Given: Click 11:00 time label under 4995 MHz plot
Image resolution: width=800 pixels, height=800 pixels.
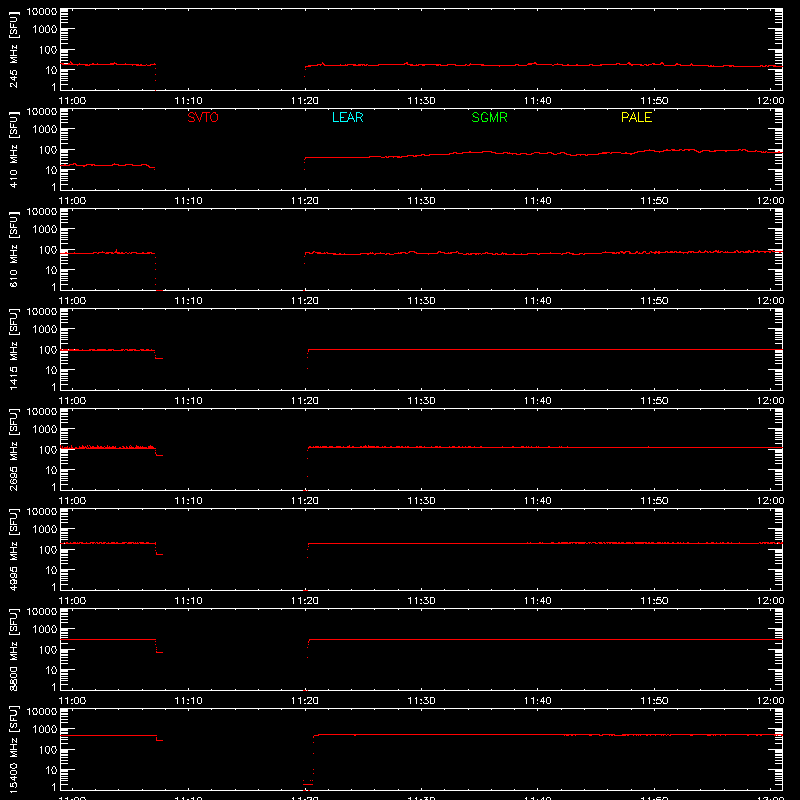Looking at the screenshot, I should tap(72, 601).
